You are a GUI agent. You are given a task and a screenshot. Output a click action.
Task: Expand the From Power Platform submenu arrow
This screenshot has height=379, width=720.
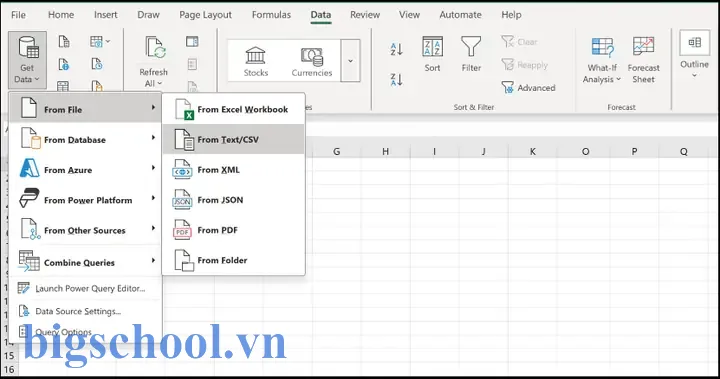153,198
